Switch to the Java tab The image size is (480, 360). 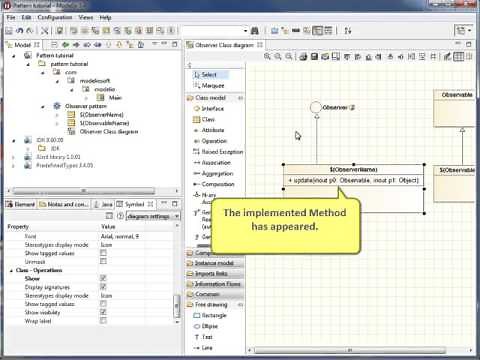click(103, 204)
